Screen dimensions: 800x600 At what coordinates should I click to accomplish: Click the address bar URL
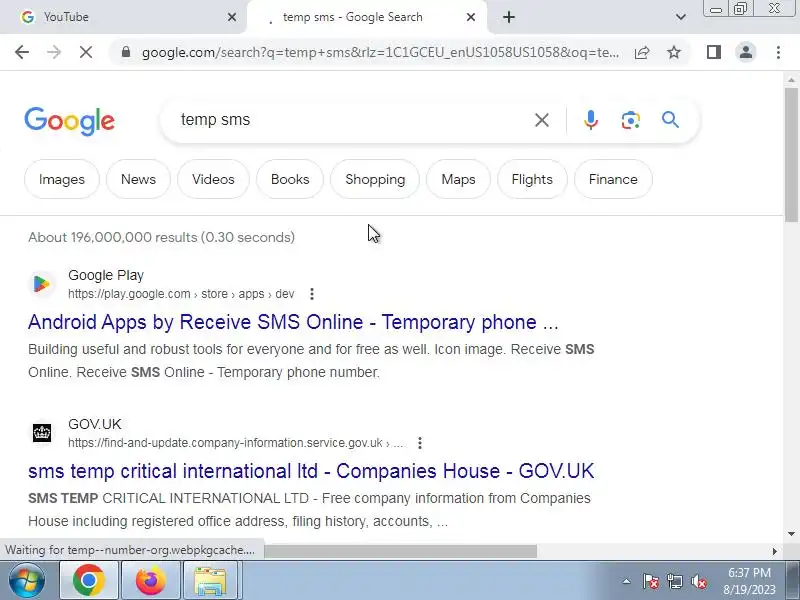coord(381,52)
